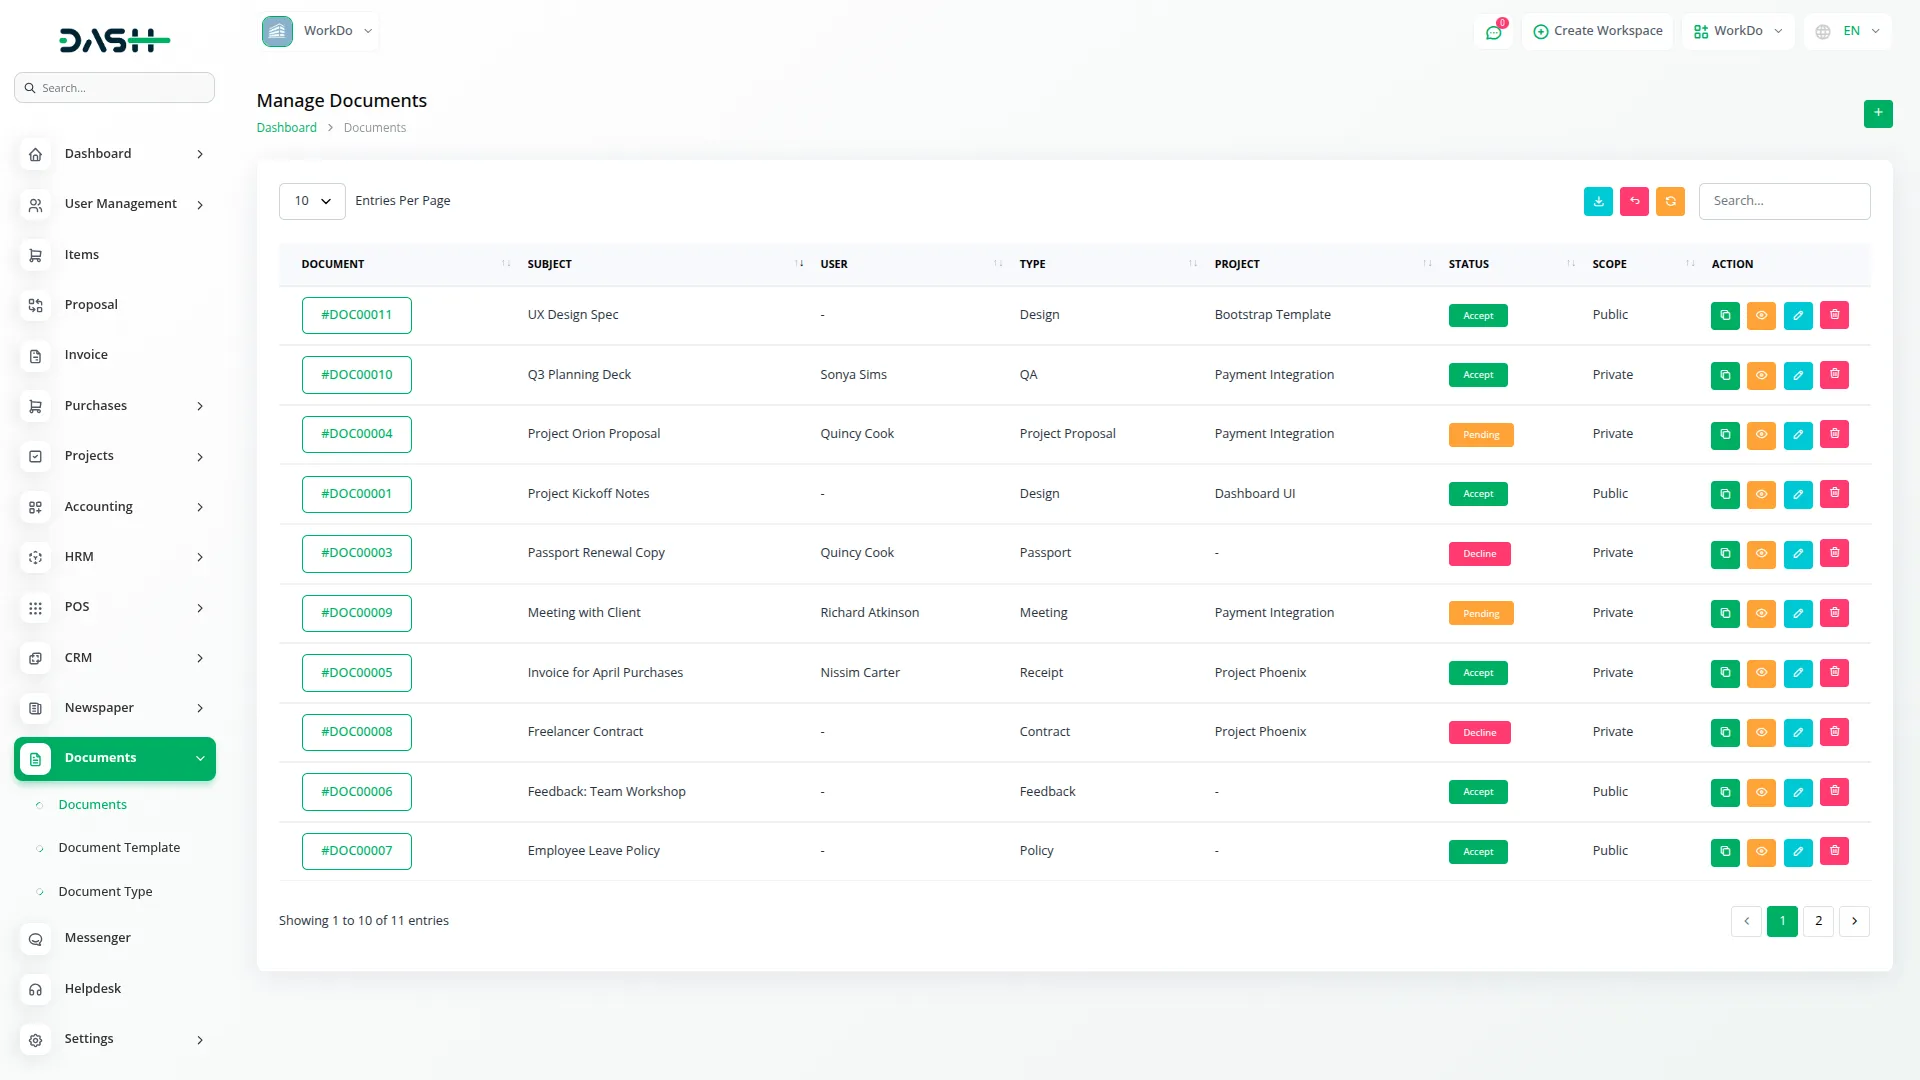Select the export/download icon above the table
The height and width of the screenshot is (1080, 1920).
coord(1598,201)
